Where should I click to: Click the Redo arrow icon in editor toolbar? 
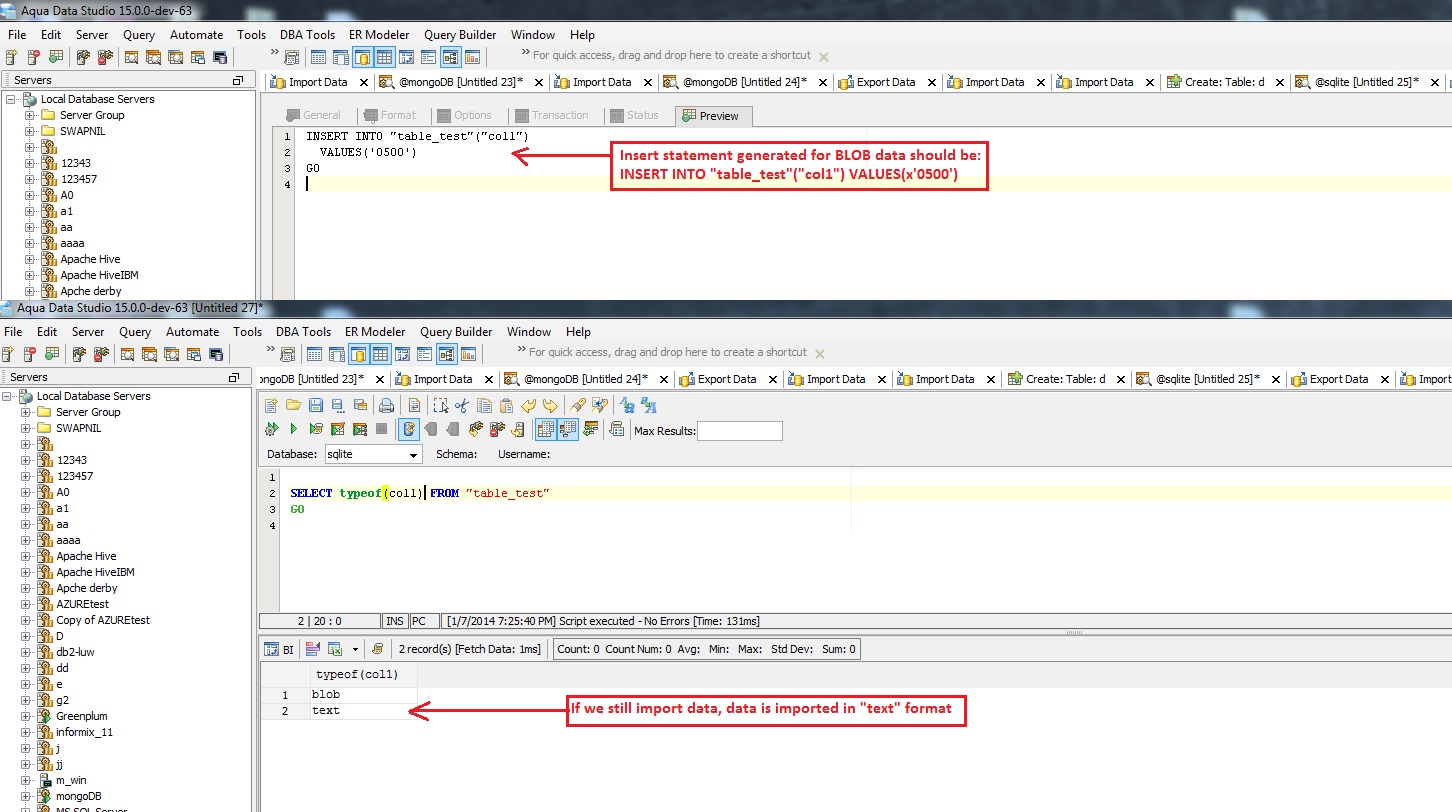550,405
